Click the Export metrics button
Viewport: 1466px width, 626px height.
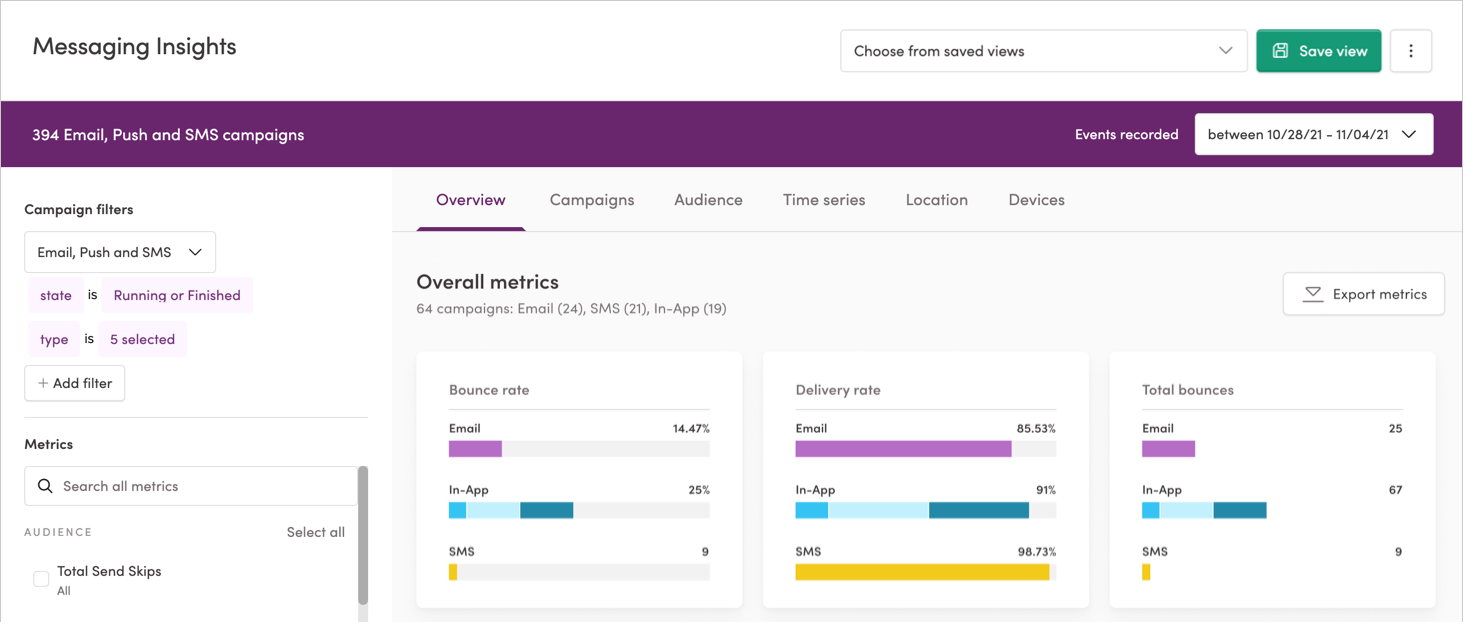pos(1363,293)
